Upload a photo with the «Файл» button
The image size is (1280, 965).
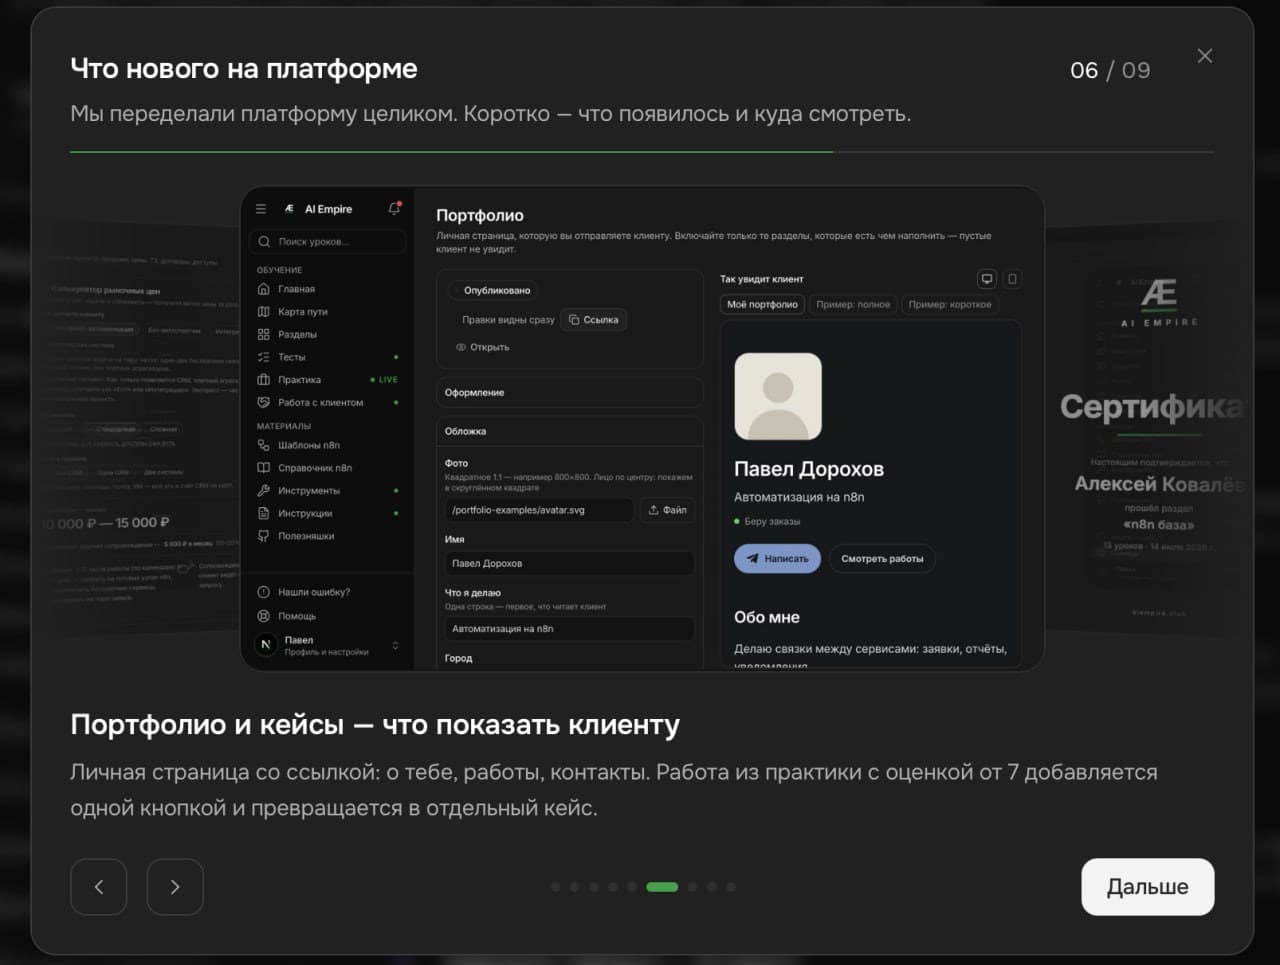click(x=667, y=510)
